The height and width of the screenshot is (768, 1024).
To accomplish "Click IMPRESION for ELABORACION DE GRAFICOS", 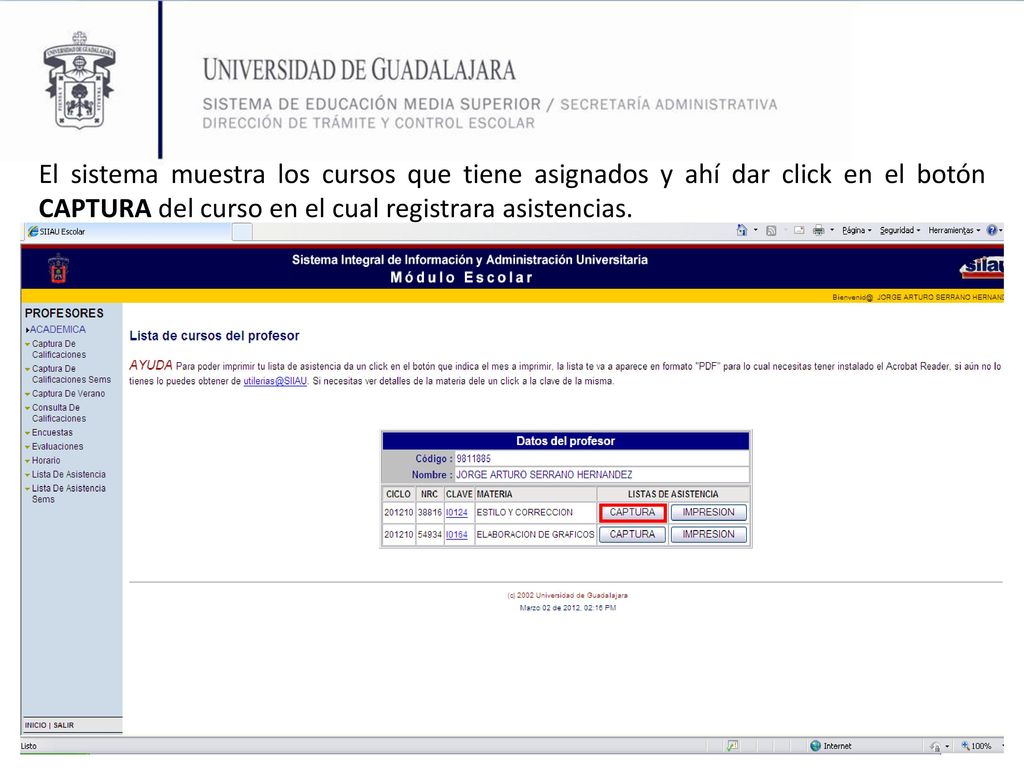I will pyautogui.click(x=709, y=534).
